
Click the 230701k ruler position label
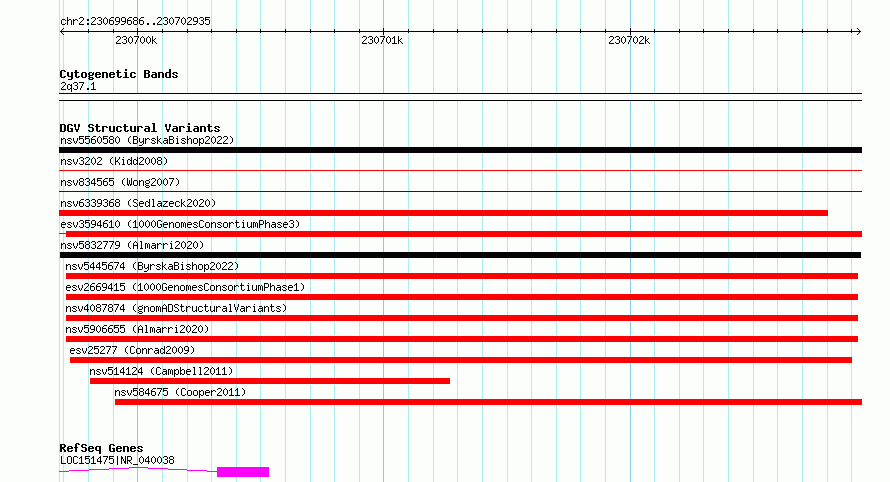tap(382, 40)
